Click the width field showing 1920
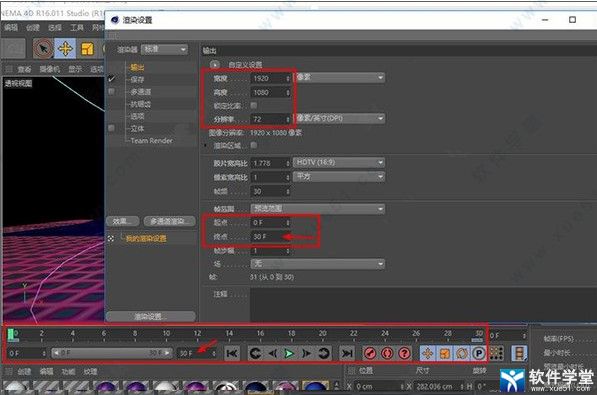The width and height of the screenshot is (597, 395). [x=270, y=78]
